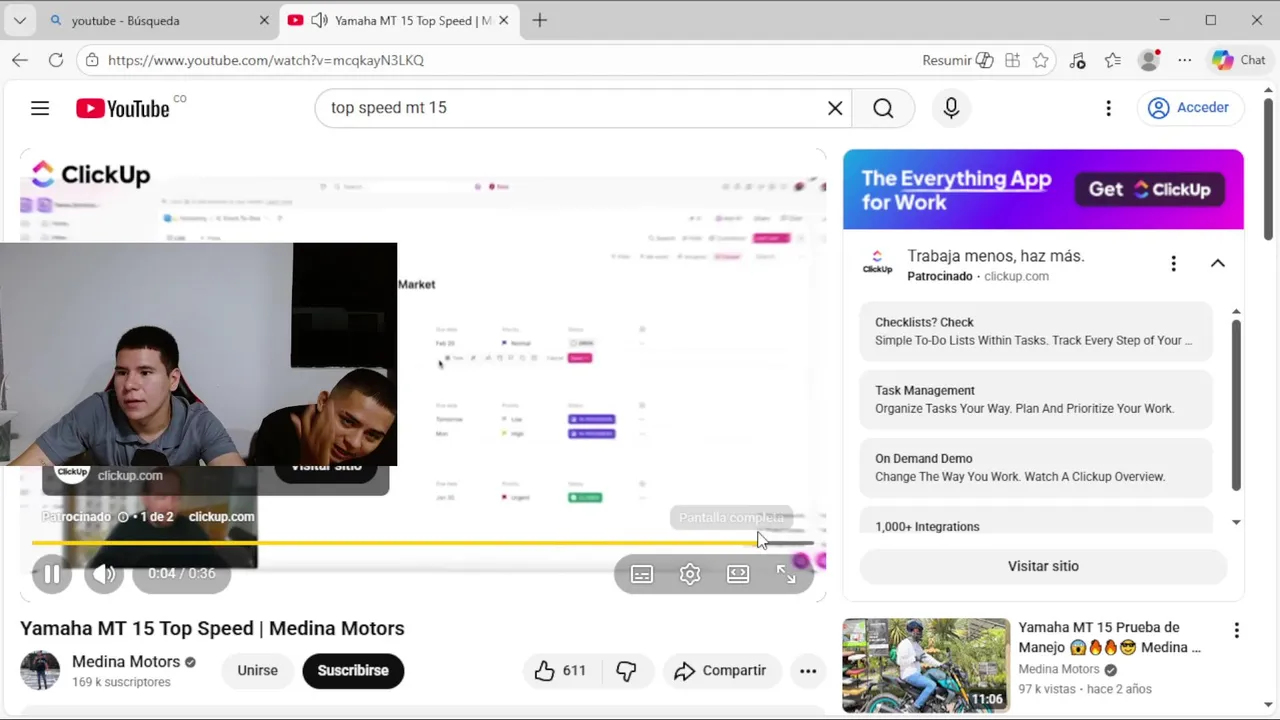Viewport: 1280px width, 720px height.
Task: Join channel with Unirse button
Action: (257, 671)
